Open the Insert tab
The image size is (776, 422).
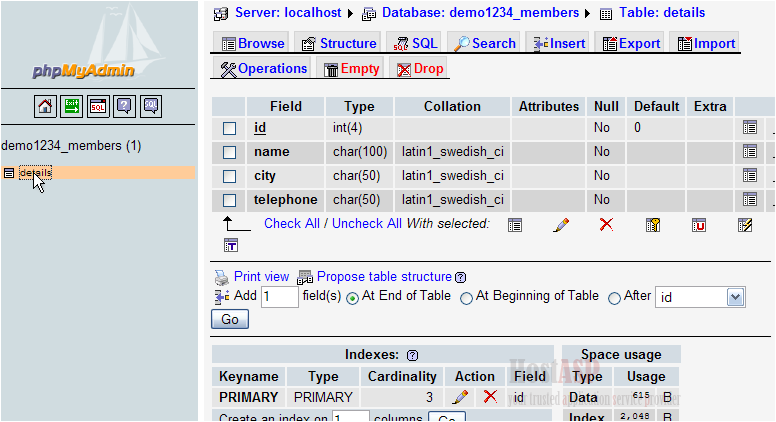click(559, 44)
